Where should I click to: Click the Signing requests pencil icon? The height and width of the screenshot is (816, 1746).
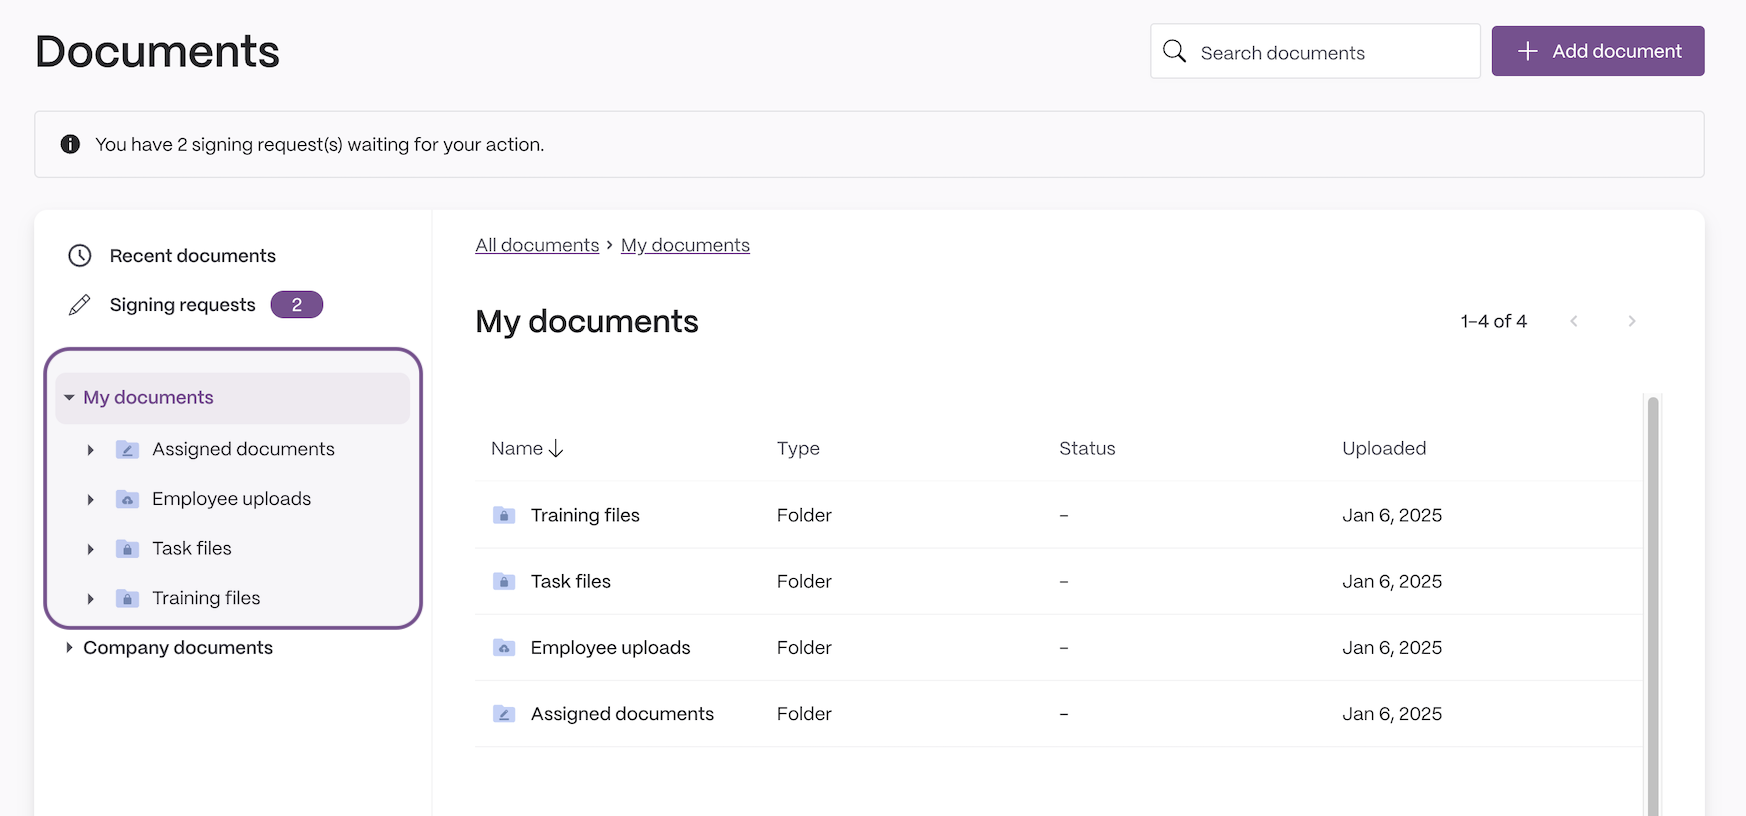coord(80,305)
